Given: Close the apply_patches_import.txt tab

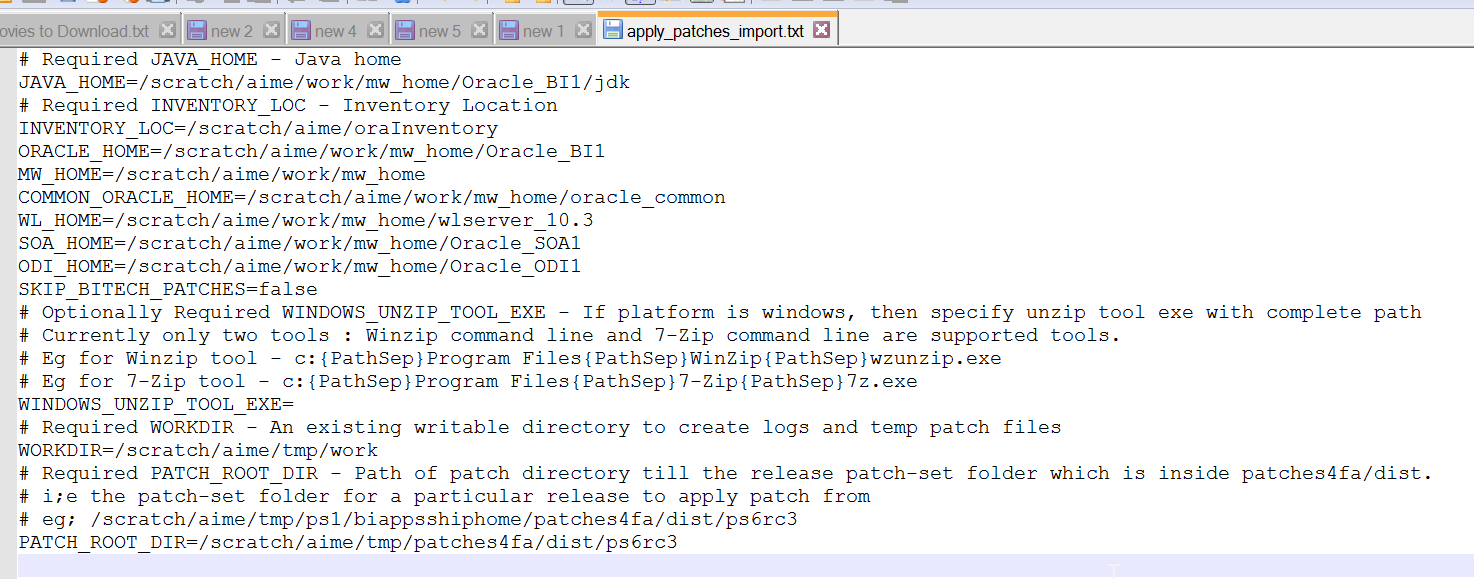Looking at the screenshot, I should click(821, 30).
